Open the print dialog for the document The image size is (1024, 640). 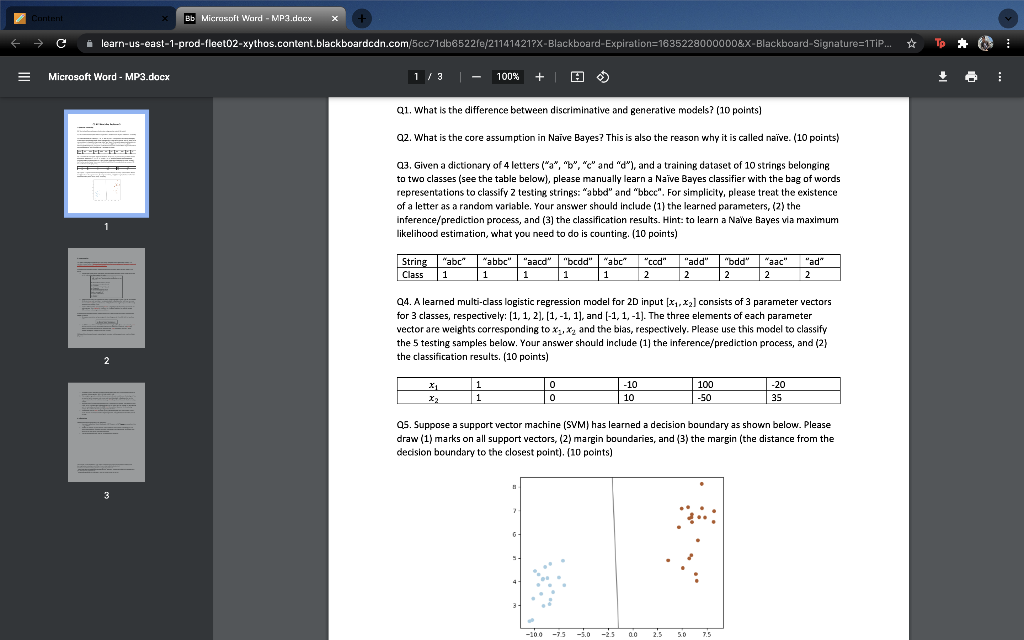point(972,76)
